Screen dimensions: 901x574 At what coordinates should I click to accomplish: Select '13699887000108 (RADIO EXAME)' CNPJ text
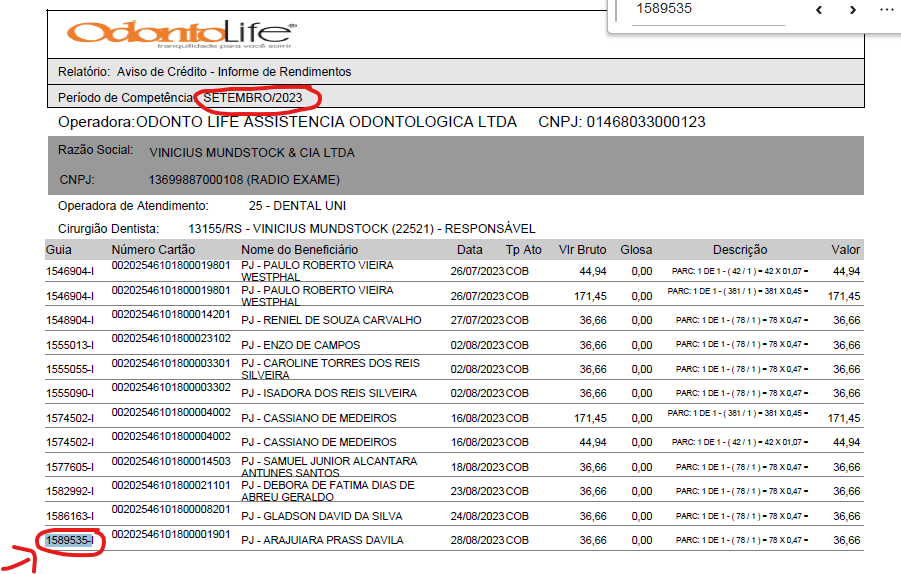tap(244, 180)
